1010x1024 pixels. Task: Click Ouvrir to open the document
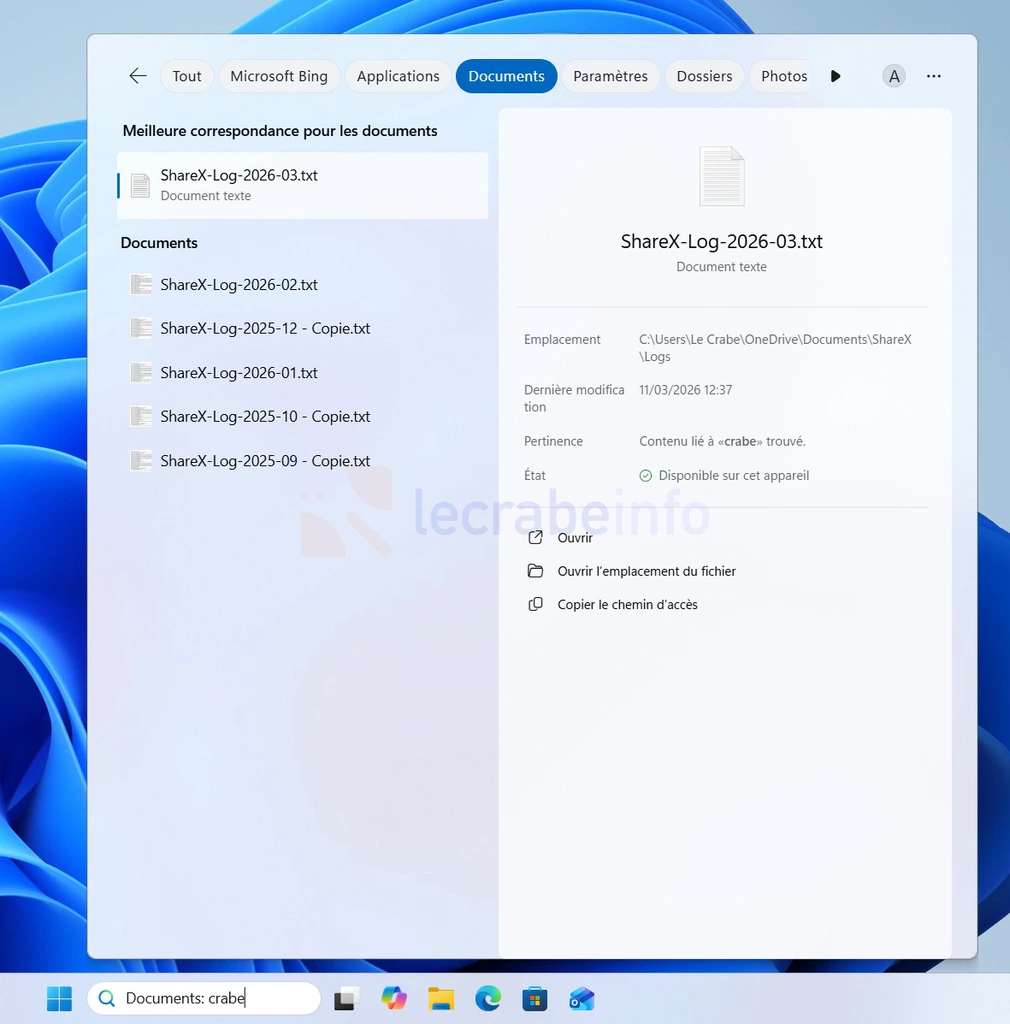point(575,538)
